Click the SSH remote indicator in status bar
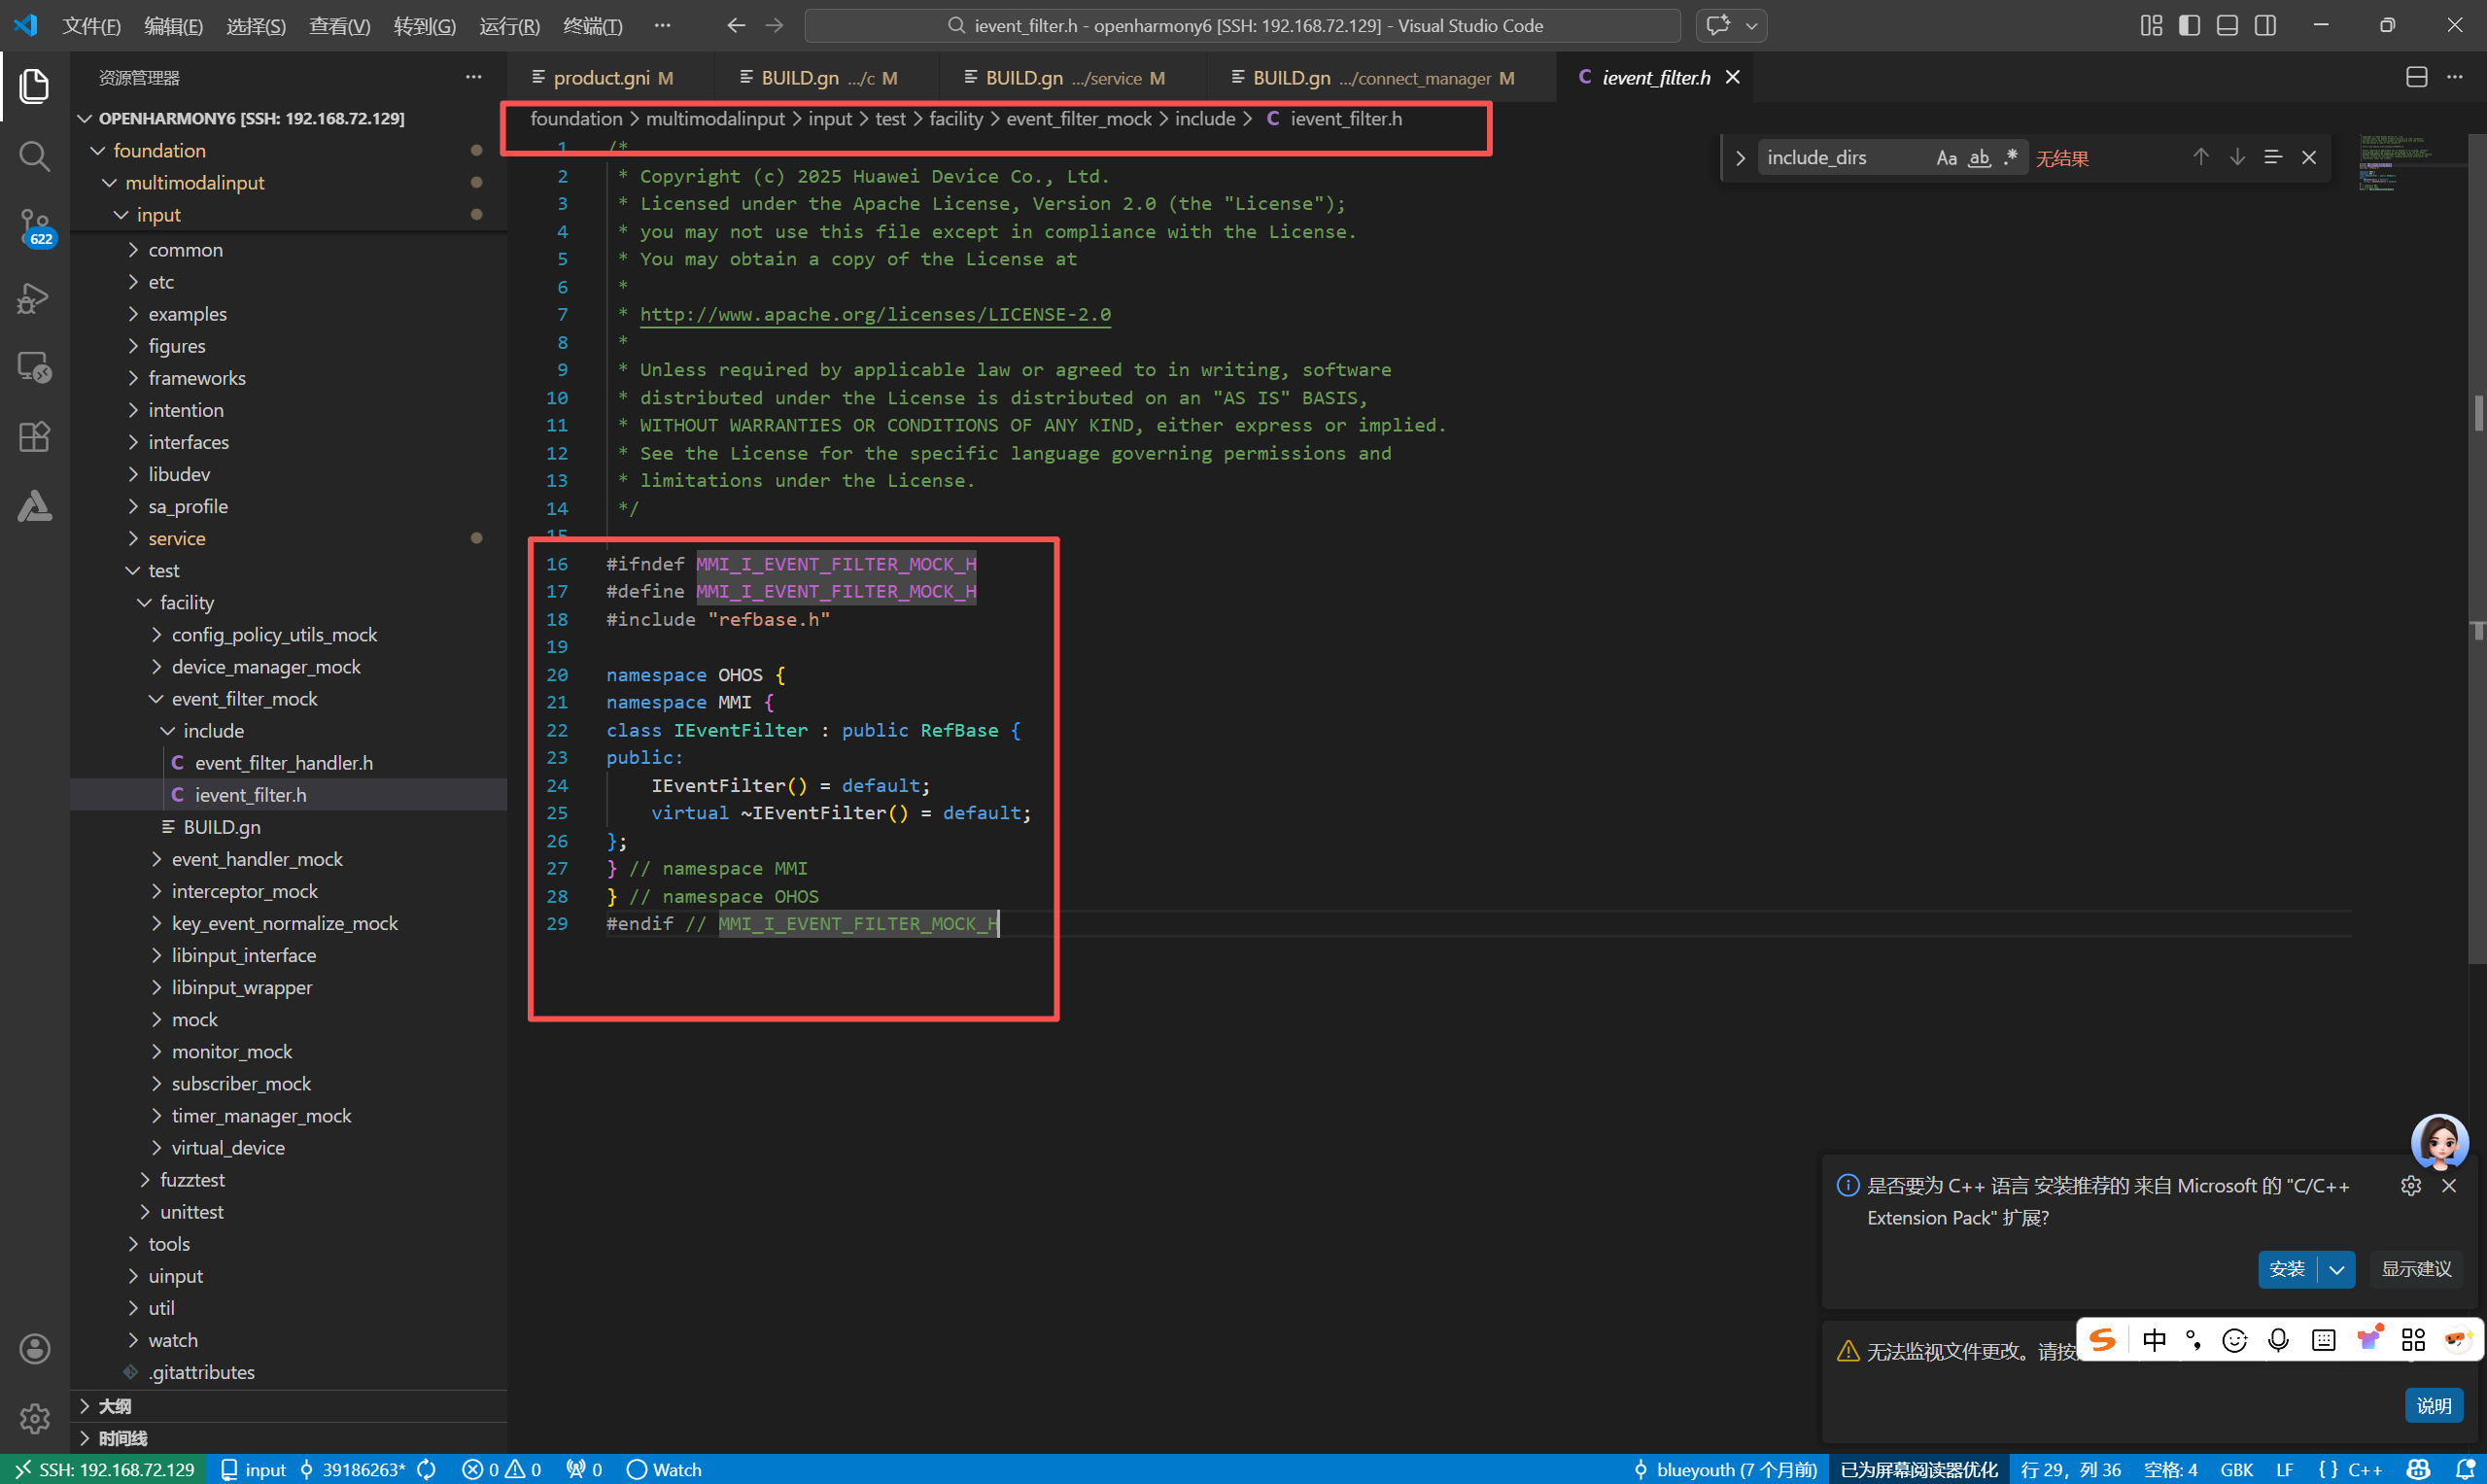This screenshot has width=2487, height=1484. tap(104, 1469)
